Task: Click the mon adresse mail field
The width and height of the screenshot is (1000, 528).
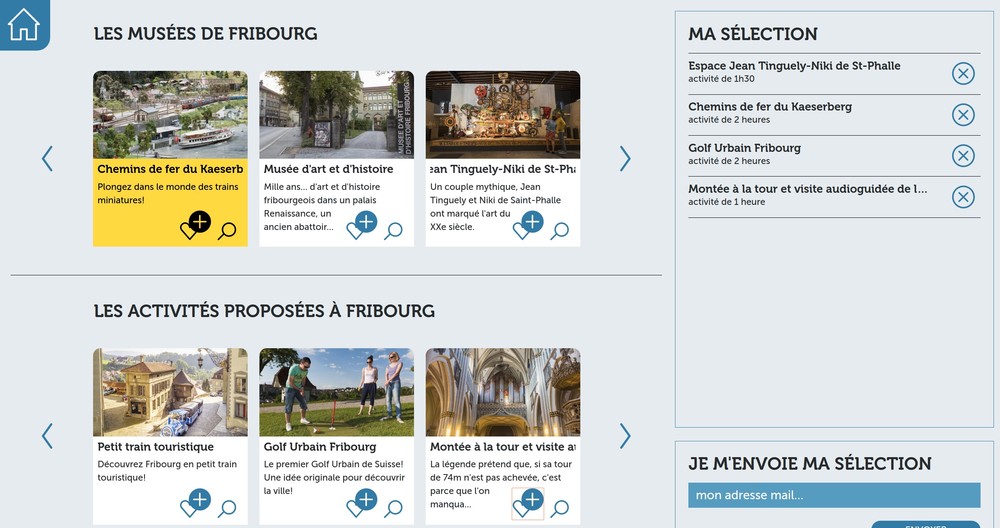Action: click(834, 495)
